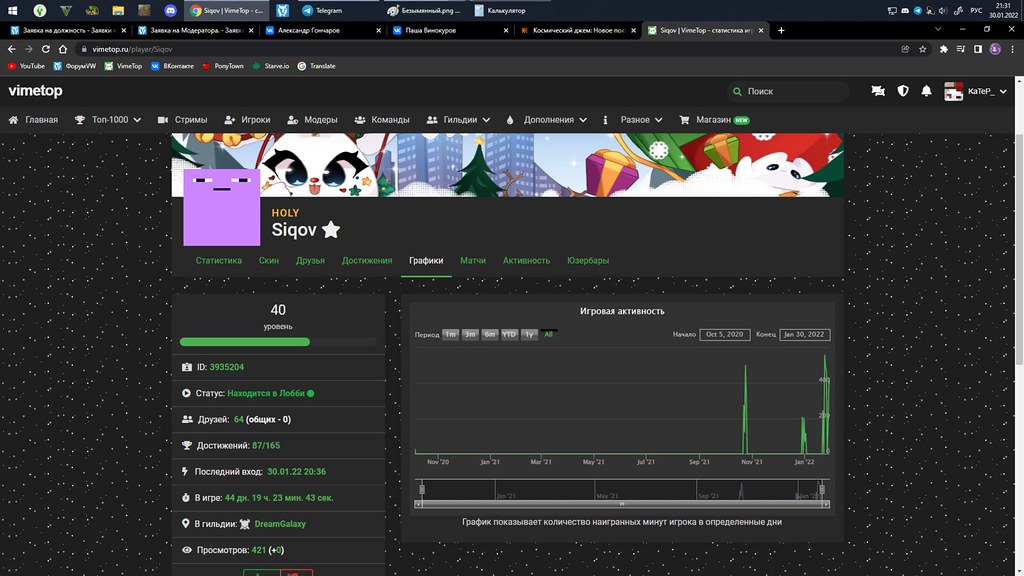1024x576 pixels.
Task: Switch to the Статистика tab
Action: pyautogui.click(x=219, y=260)
